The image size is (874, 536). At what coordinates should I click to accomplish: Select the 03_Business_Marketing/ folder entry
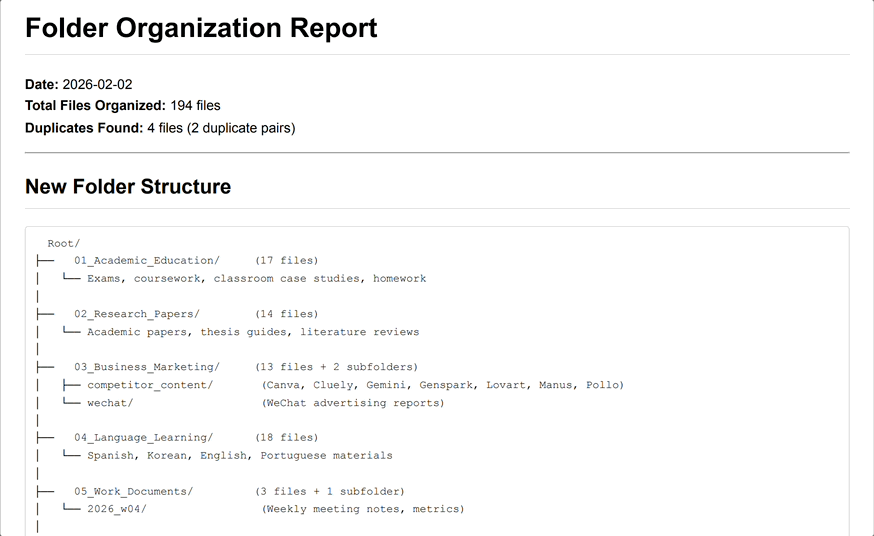pos(146,367)
